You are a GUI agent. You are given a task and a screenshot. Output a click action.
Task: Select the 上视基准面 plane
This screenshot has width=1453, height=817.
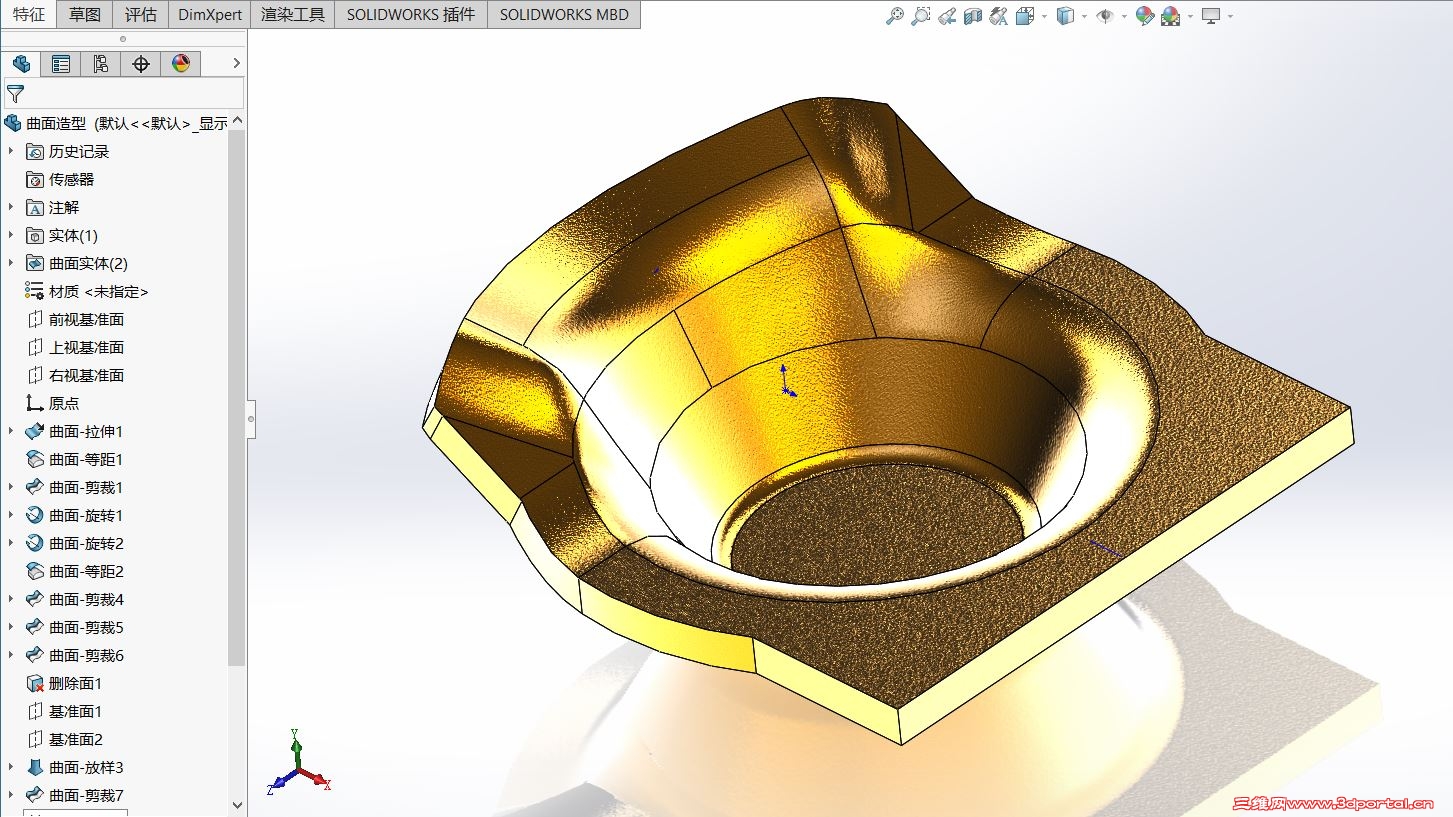pos(76,347)
